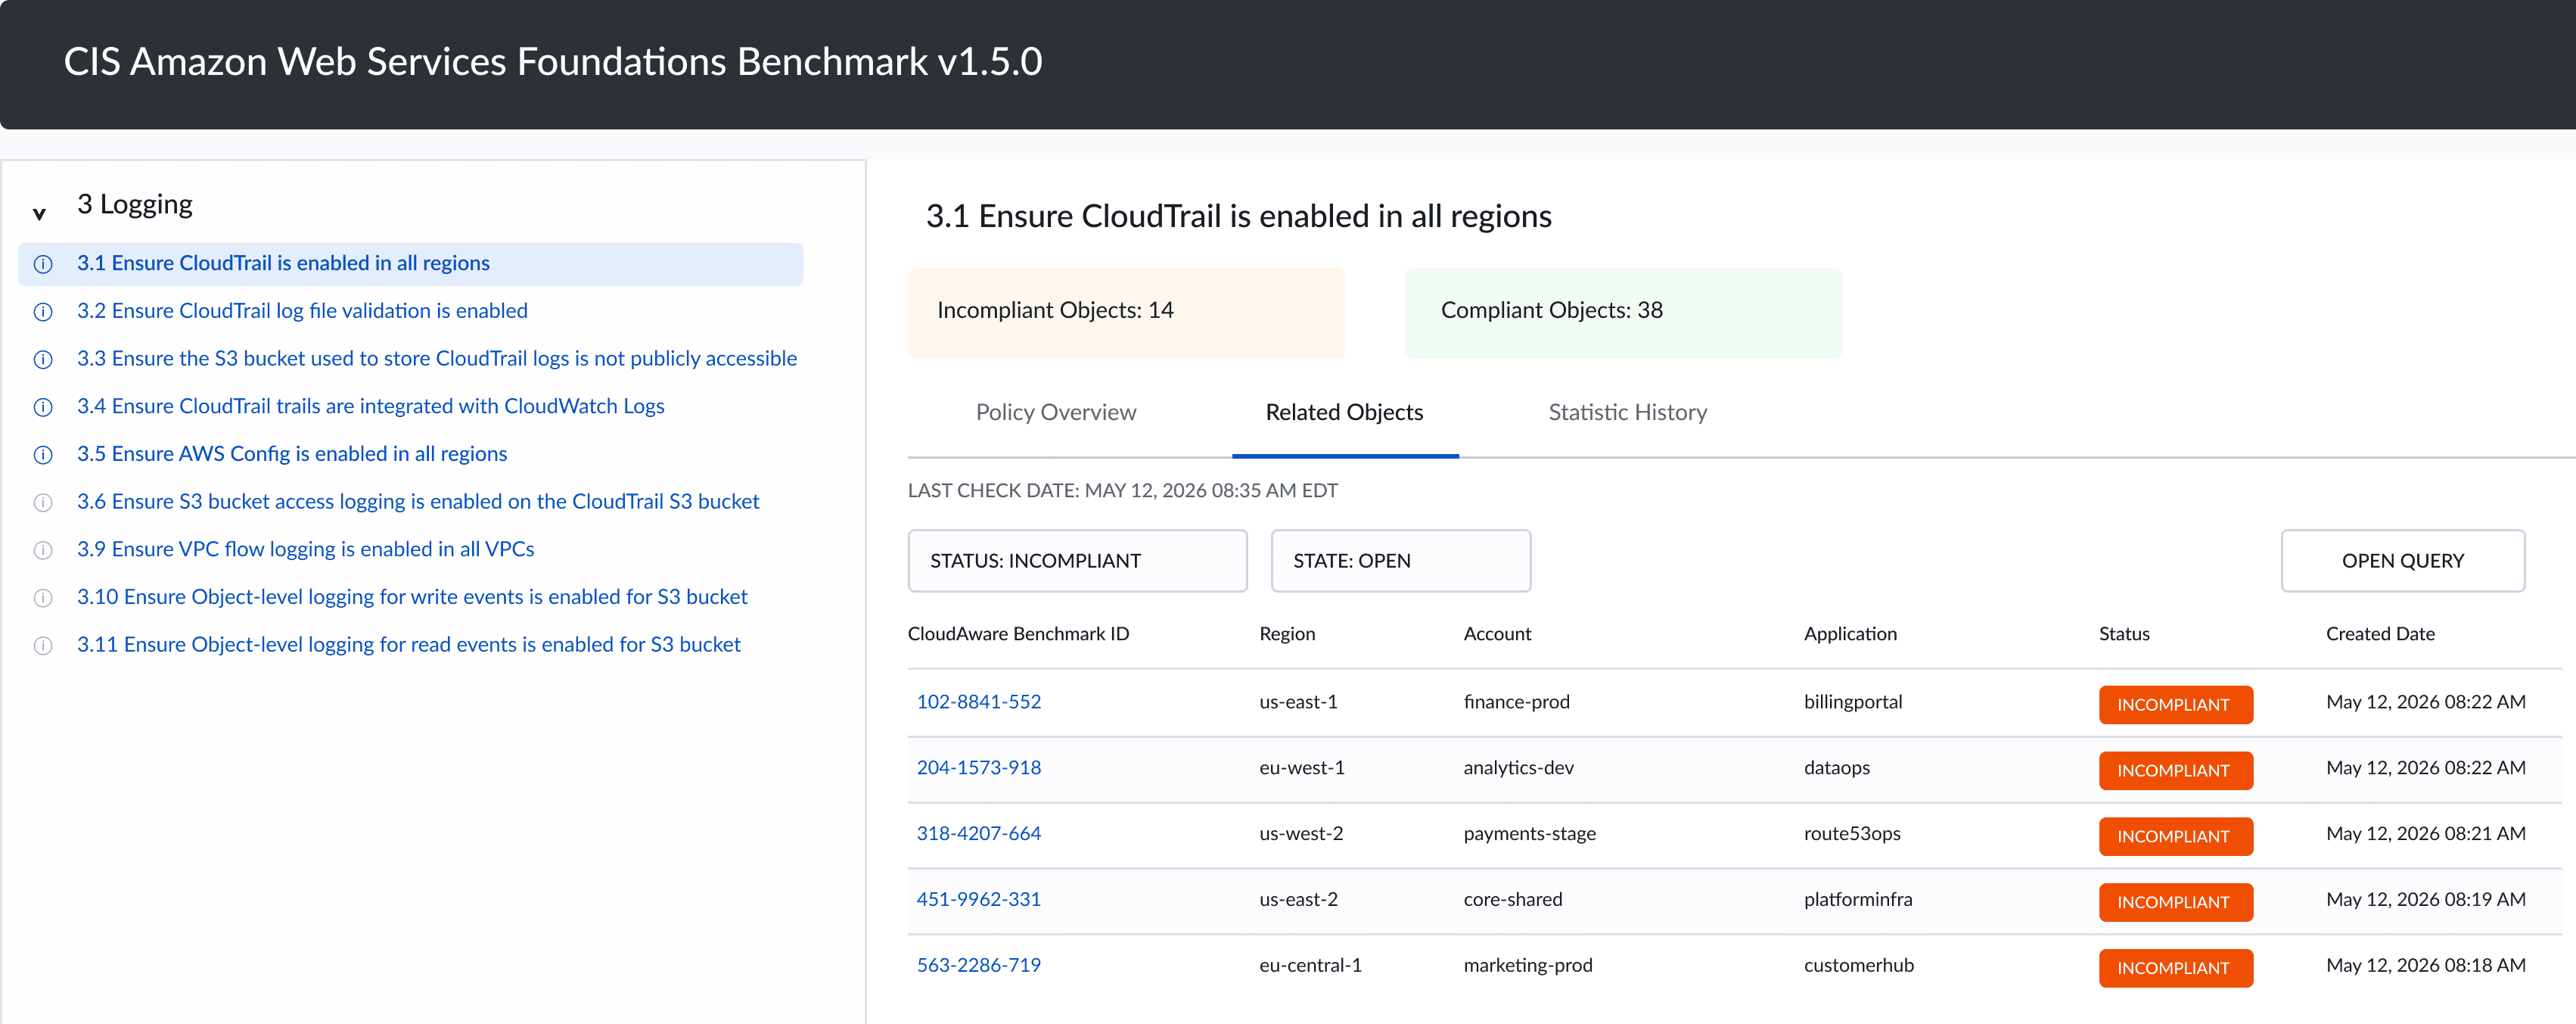This screenshot has width=2576, height=1024.
Task: Click INCOMPLIANT badge in analytics-dev row
Action: [2174, 770]
